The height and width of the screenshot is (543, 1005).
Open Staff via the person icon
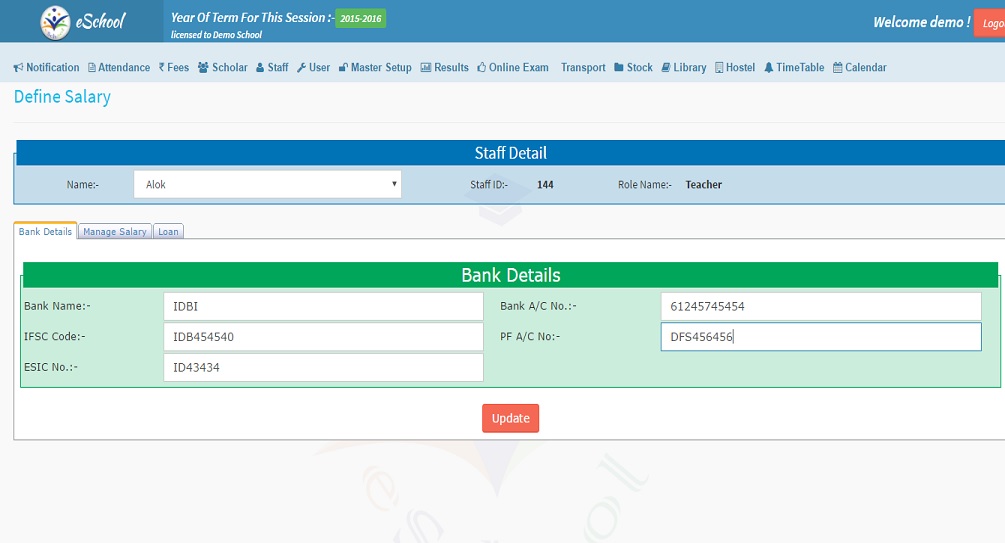coord(260,68)
